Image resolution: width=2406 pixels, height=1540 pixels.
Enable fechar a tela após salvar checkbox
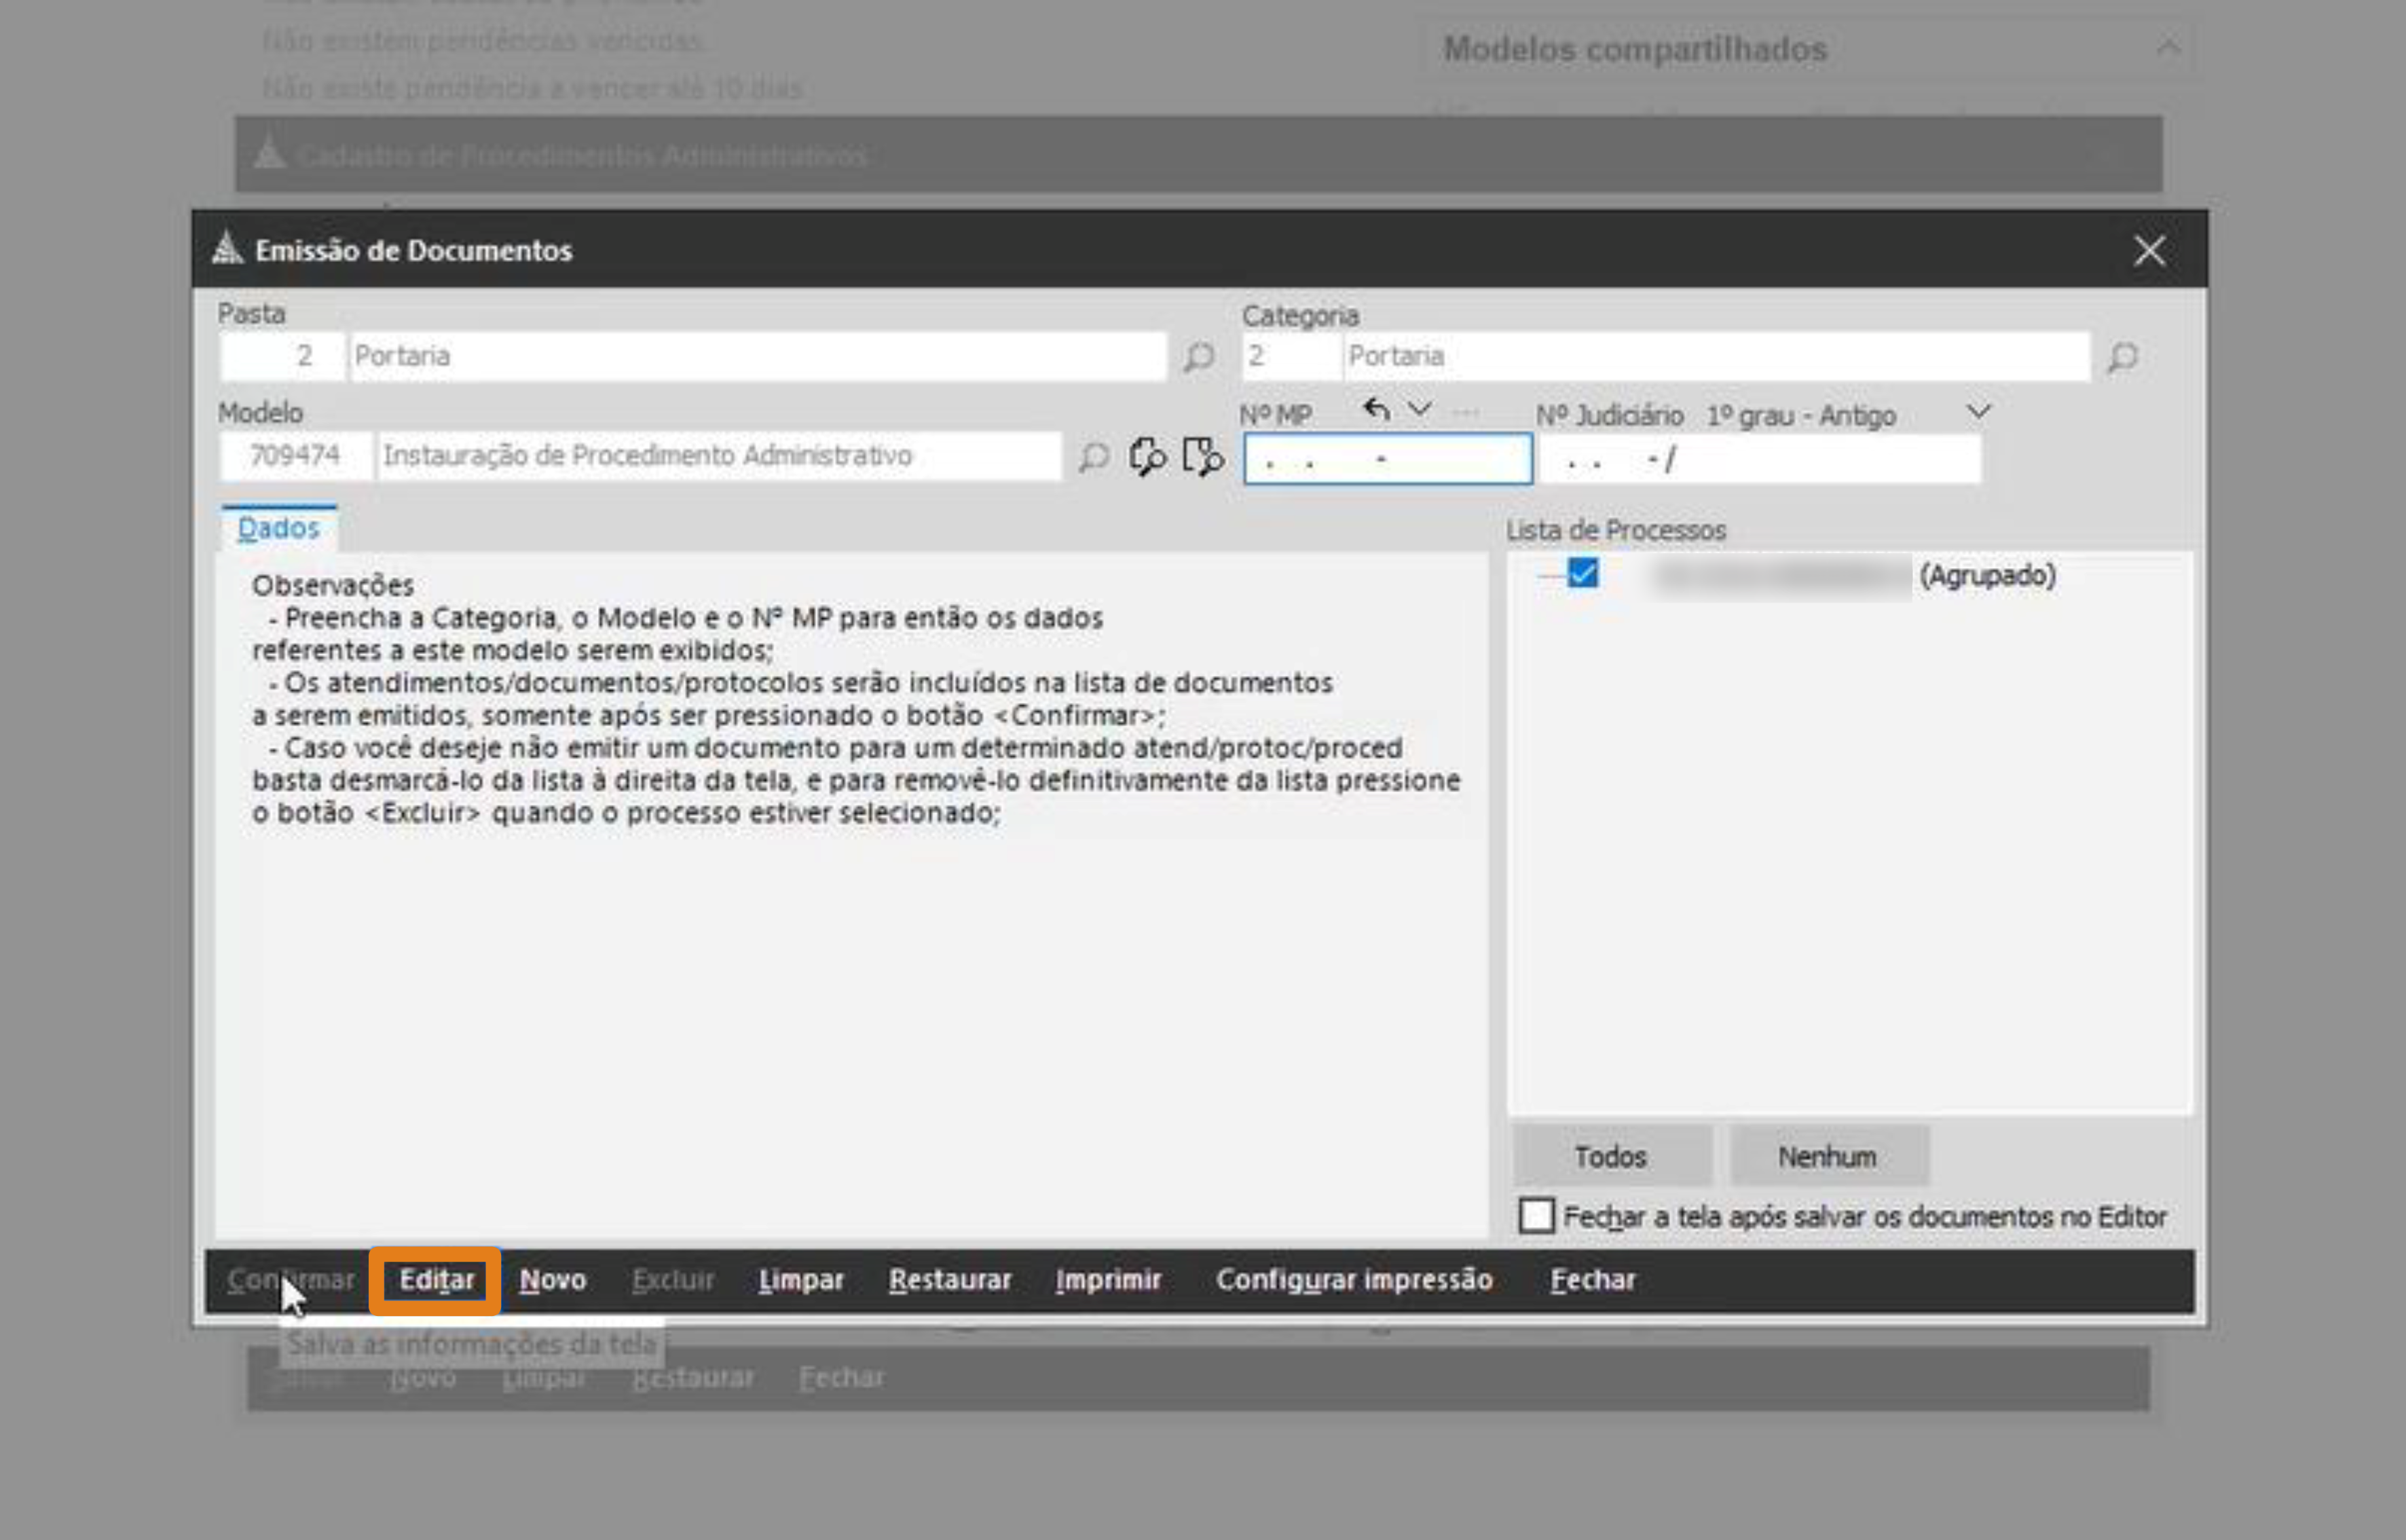click(x=1536, y=1217)
